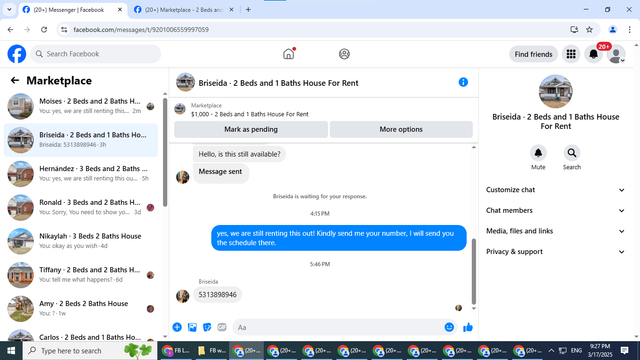Mute the conversation bell icon

(538, 153)
